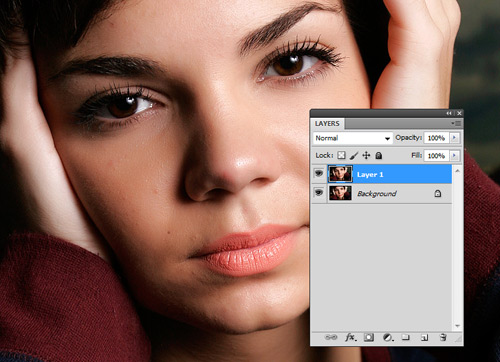Lock image pixels with brush icon
The height and width of the screenshot is (362, 500).
[354, 155]
